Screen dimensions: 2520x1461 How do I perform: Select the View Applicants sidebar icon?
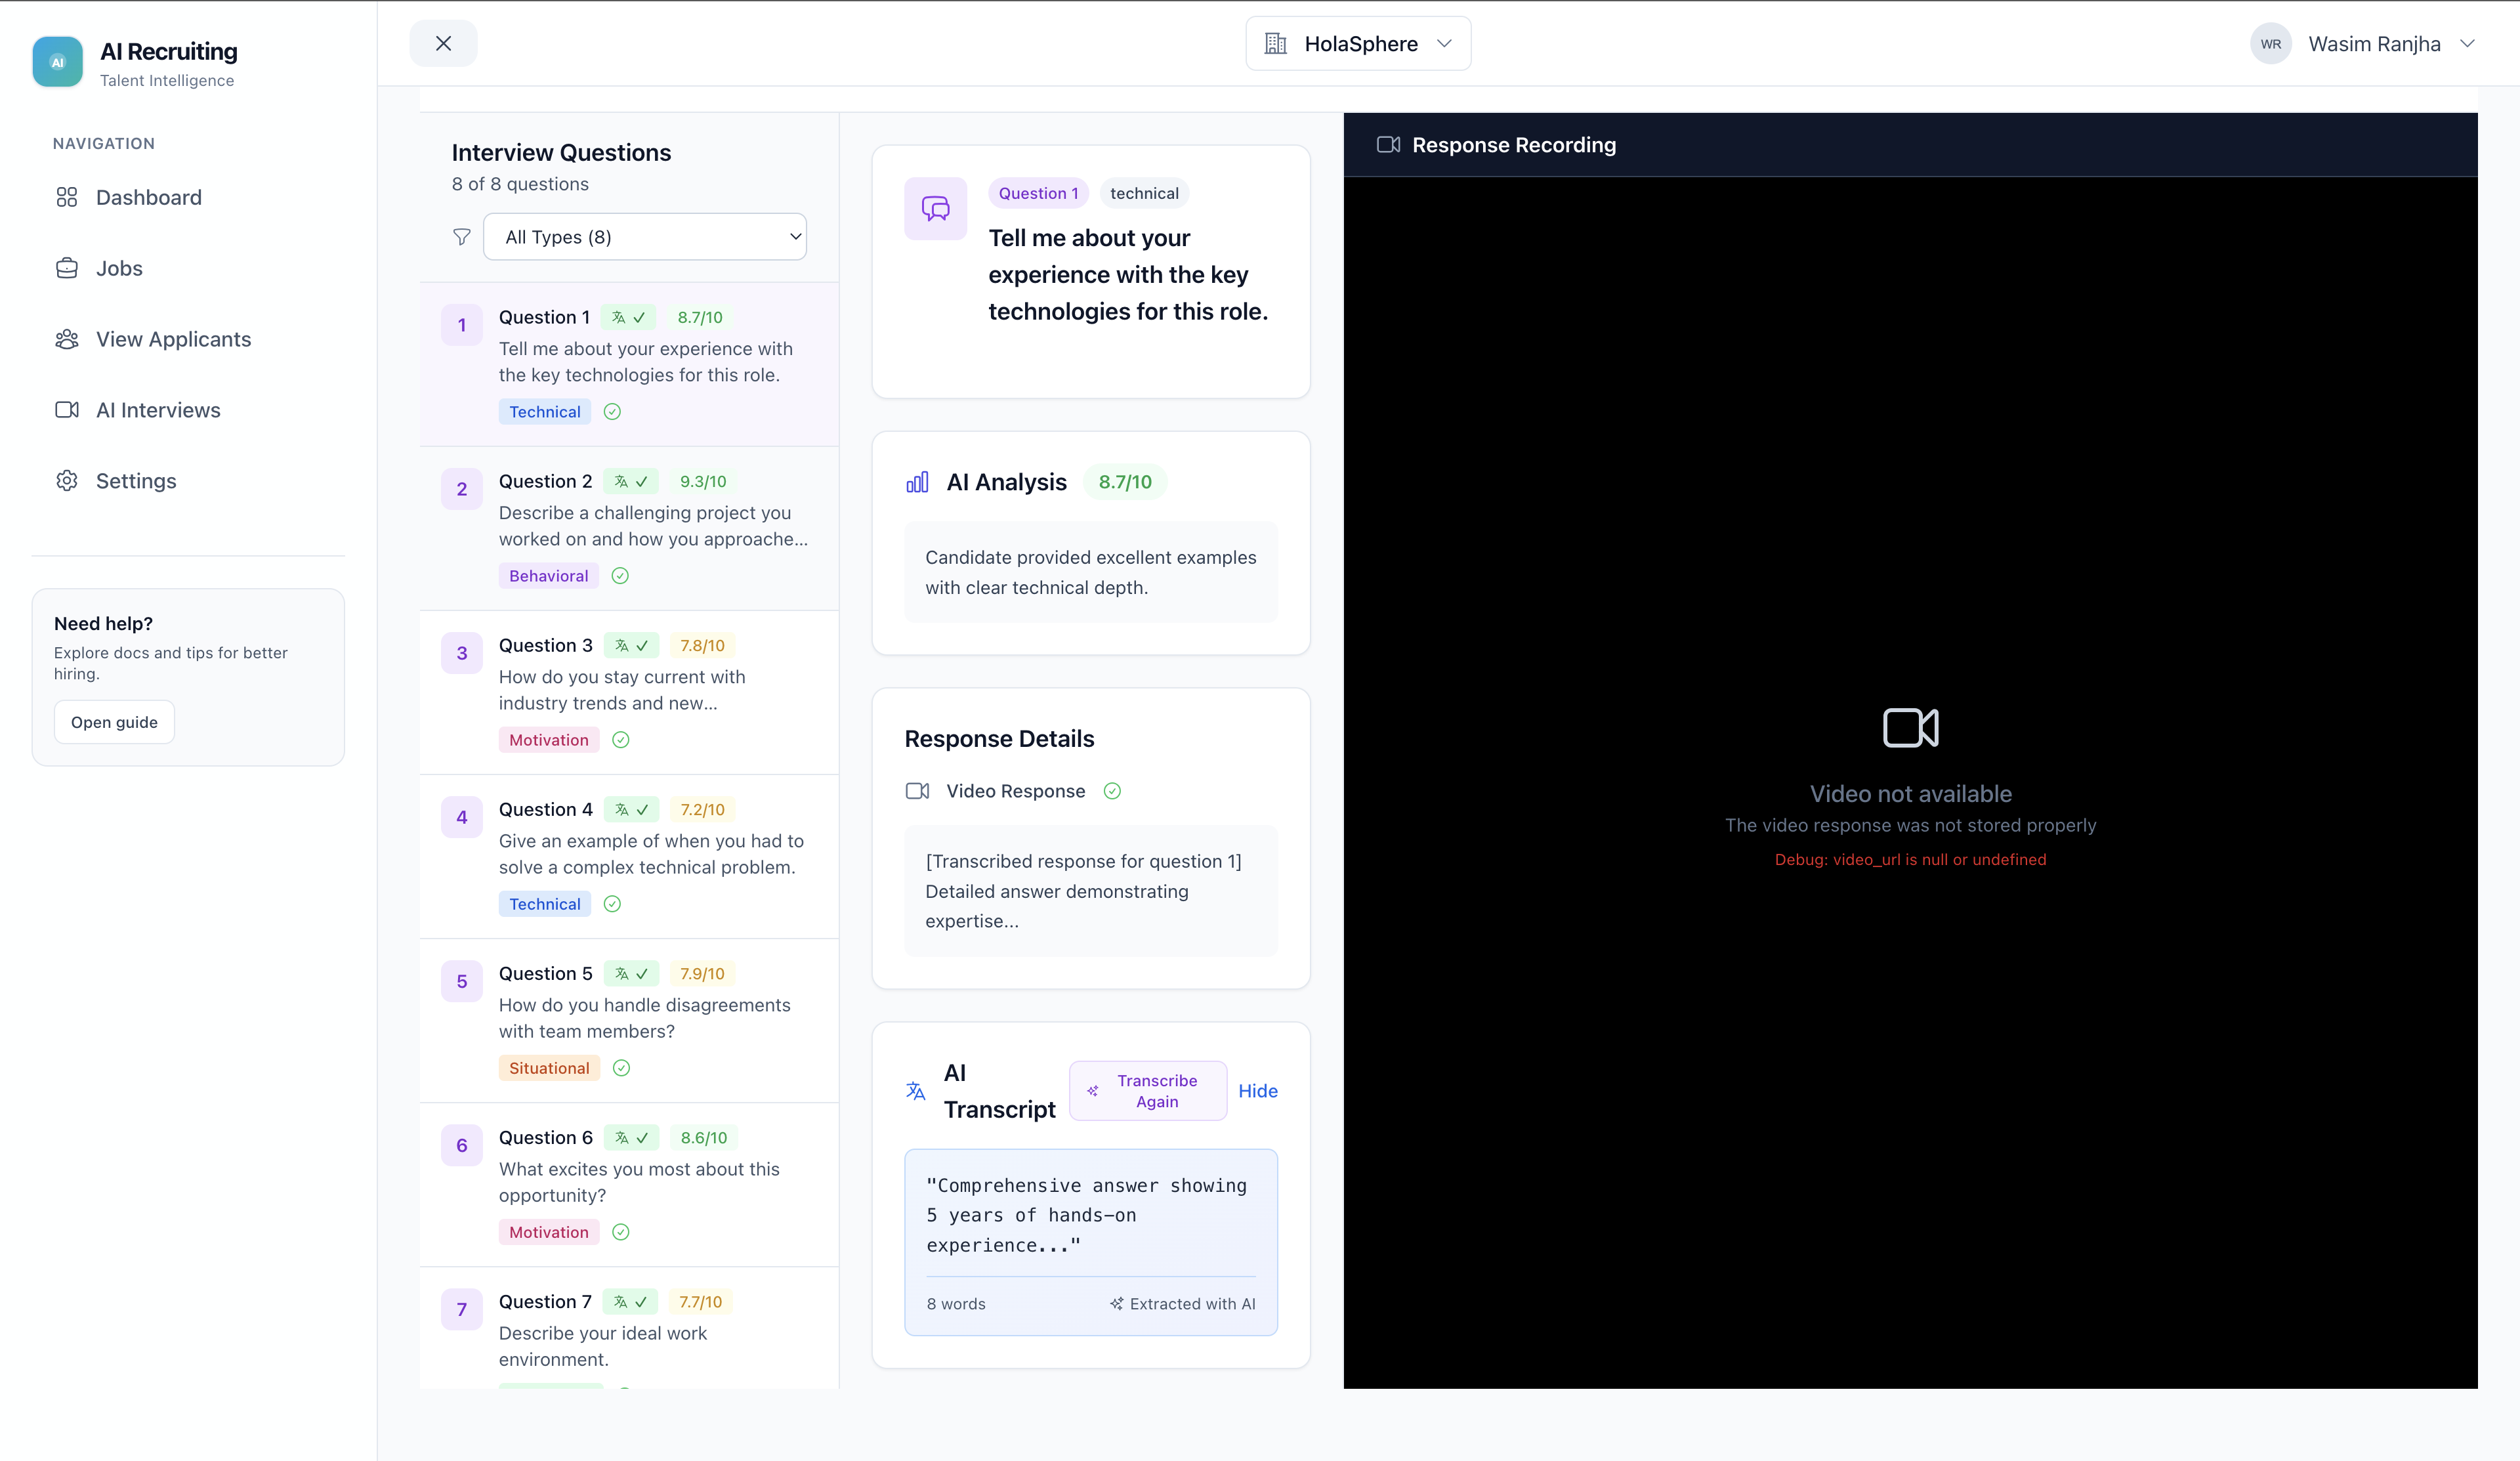pyautogui.click(x=66, y=339)
